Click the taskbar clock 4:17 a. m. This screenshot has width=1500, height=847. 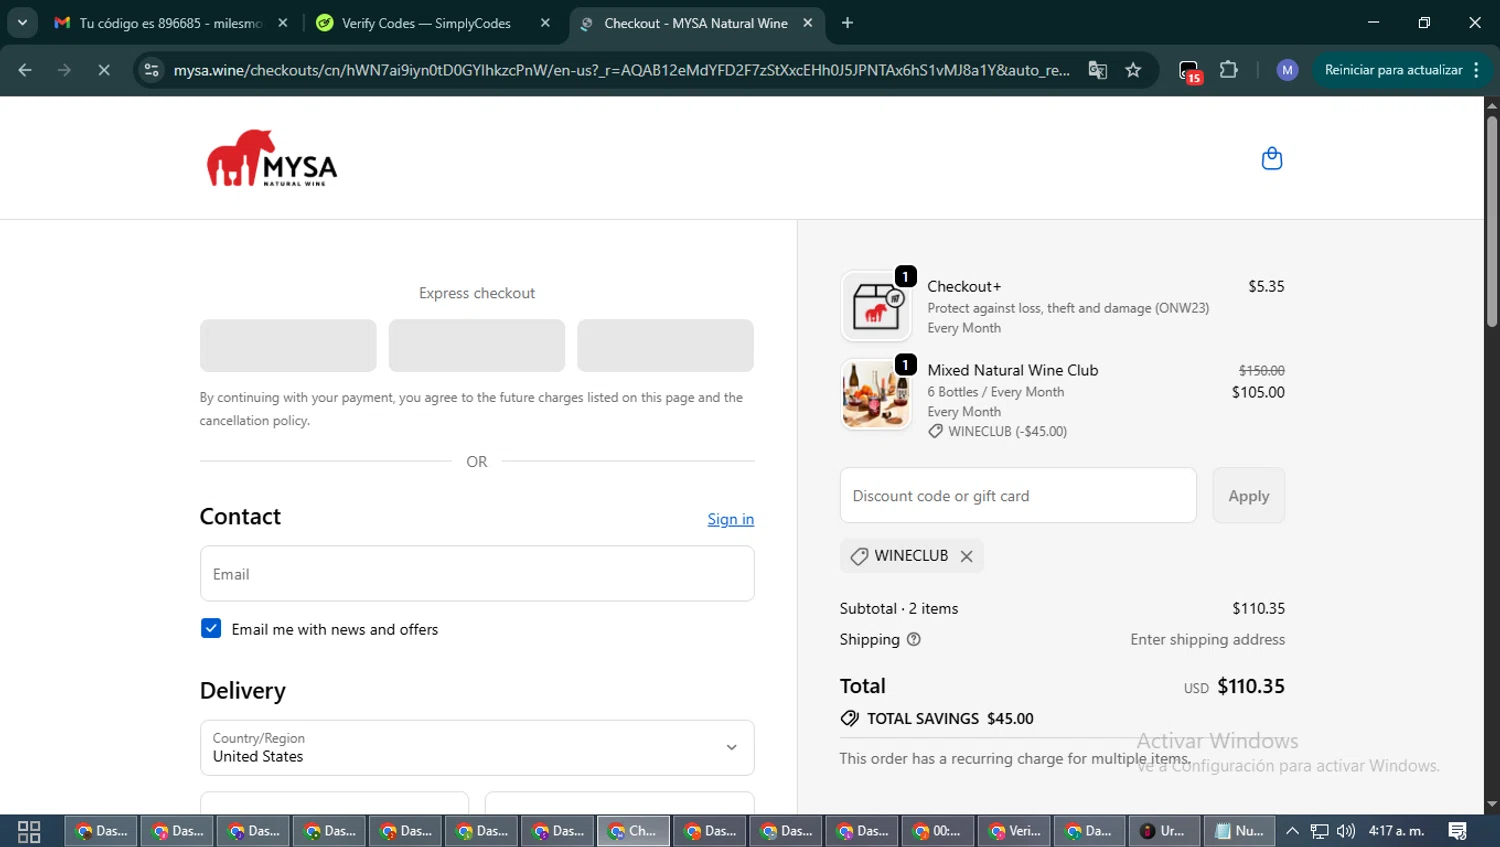tap(1396, 831)
